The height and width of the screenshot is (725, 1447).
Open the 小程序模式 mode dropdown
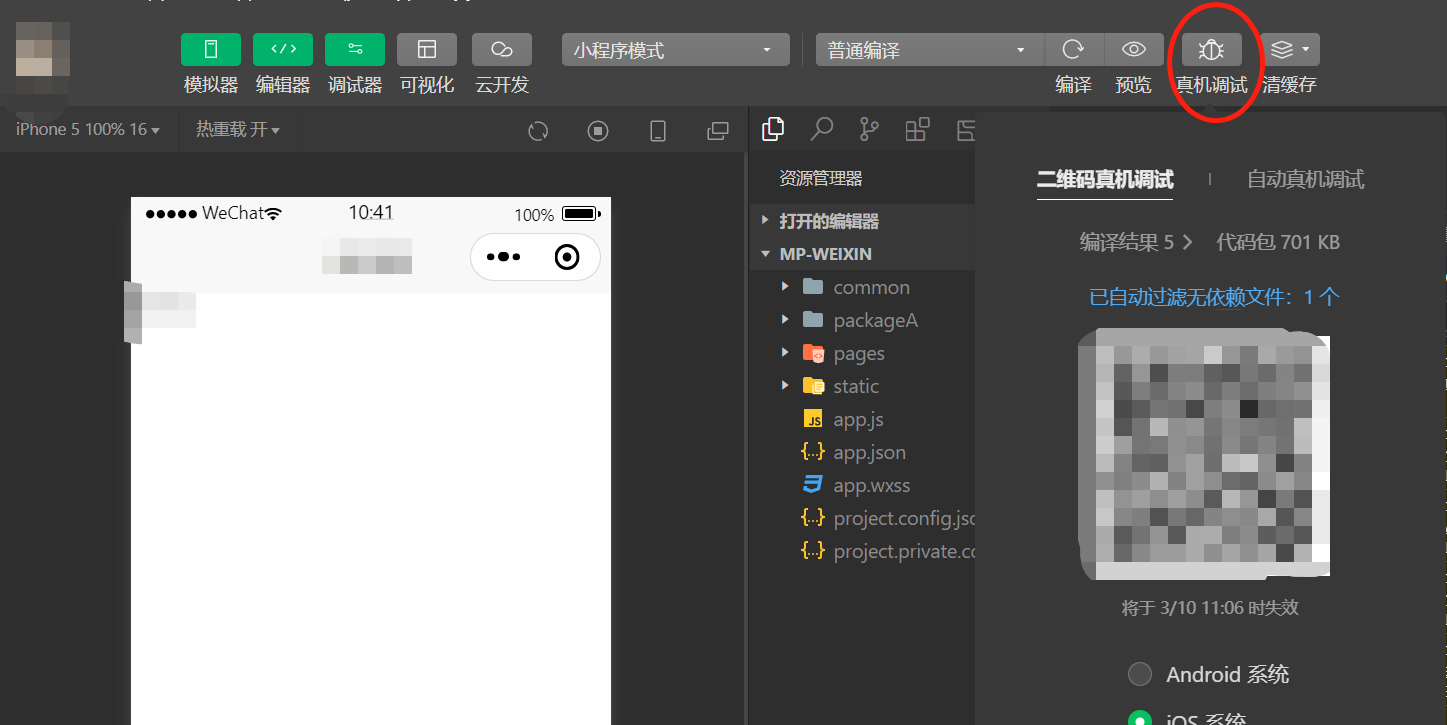click(x=675, y=50)
